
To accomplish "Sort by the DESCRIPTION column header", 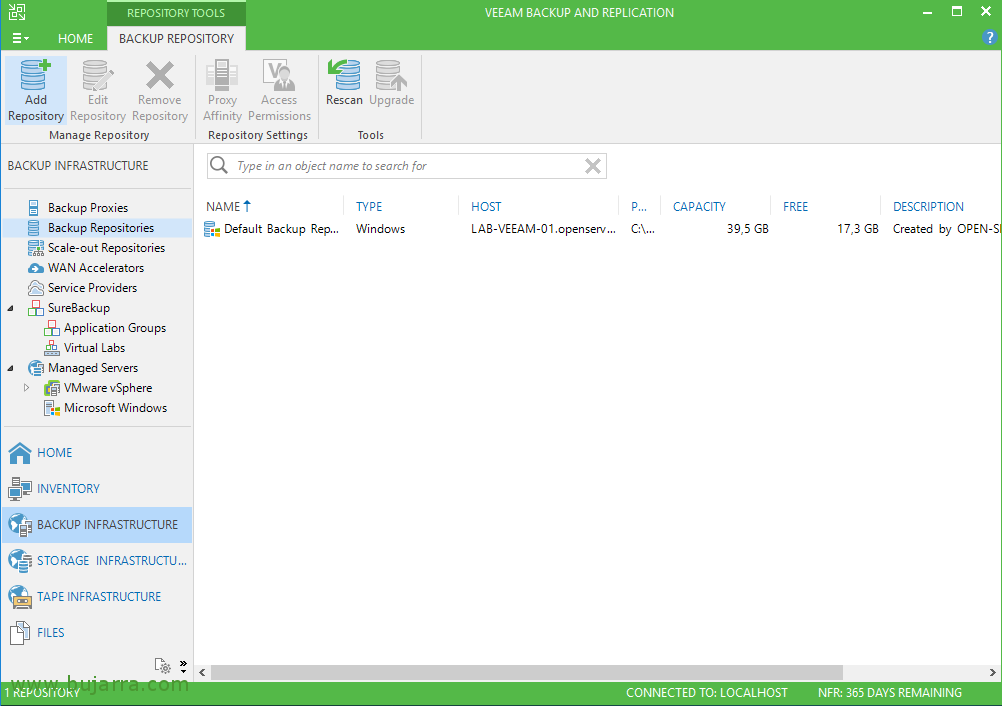I will [928, 207].
